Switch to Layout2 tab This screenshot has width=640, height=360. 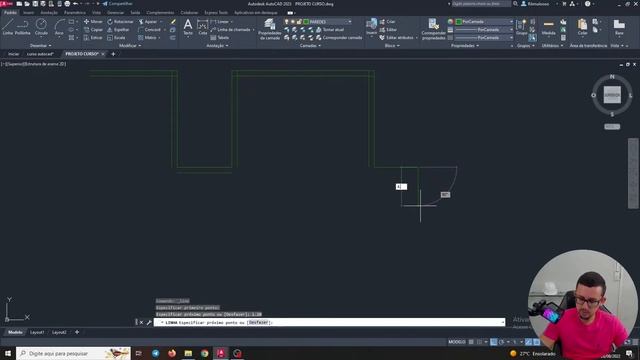pos(59,332)
